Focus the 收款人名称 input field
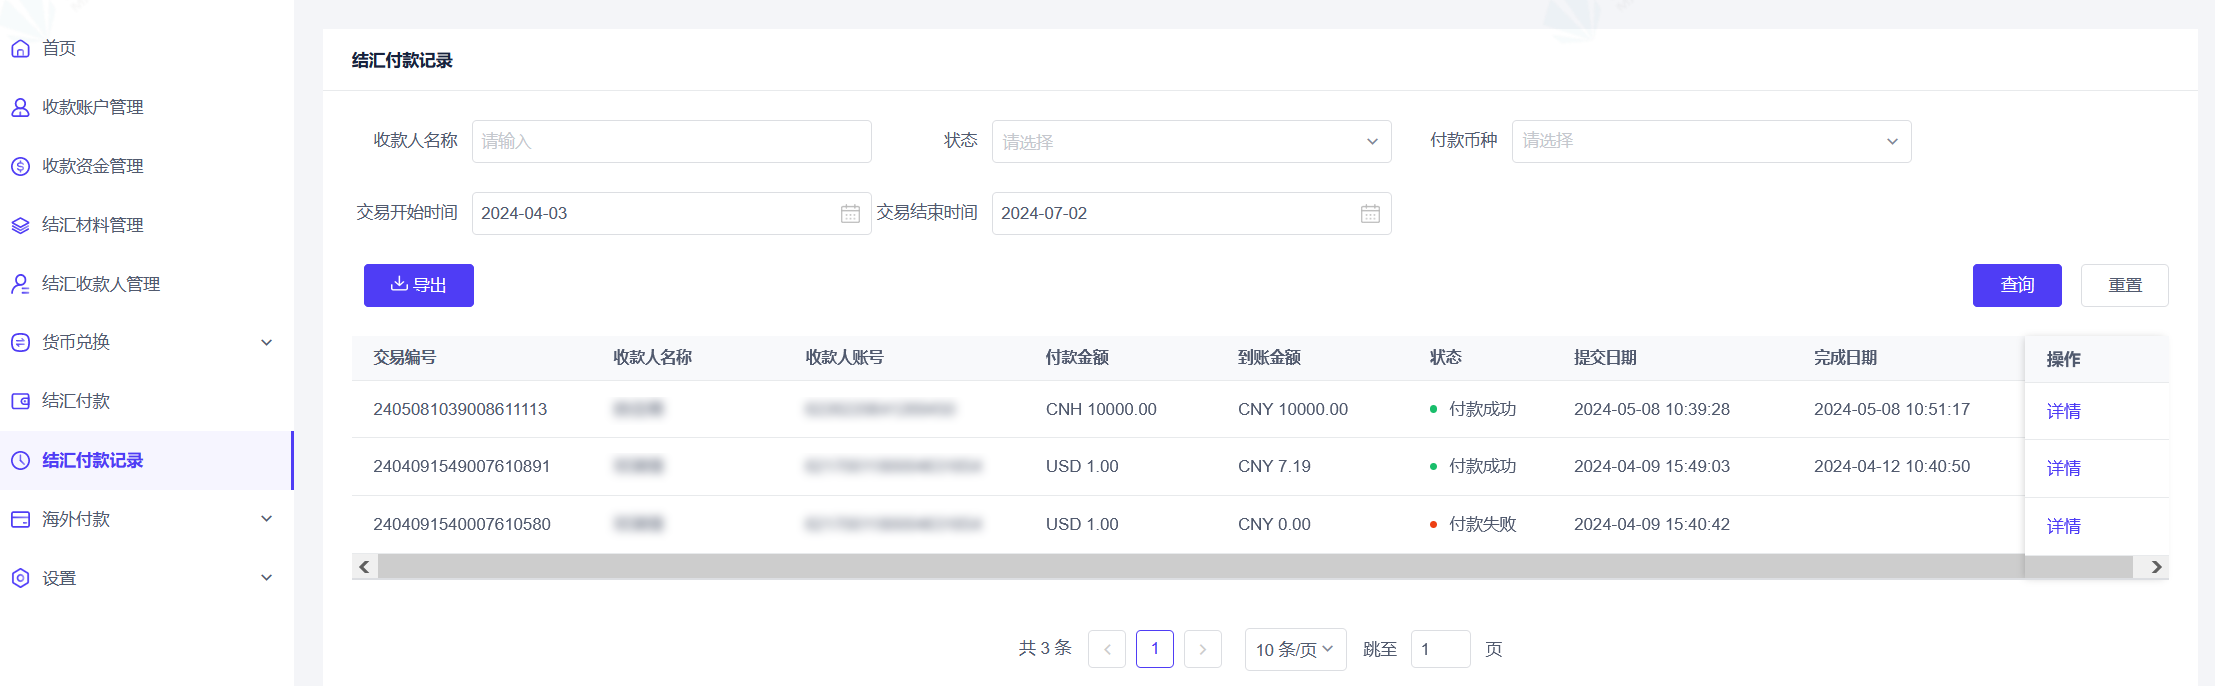 (x=671, y=142)
